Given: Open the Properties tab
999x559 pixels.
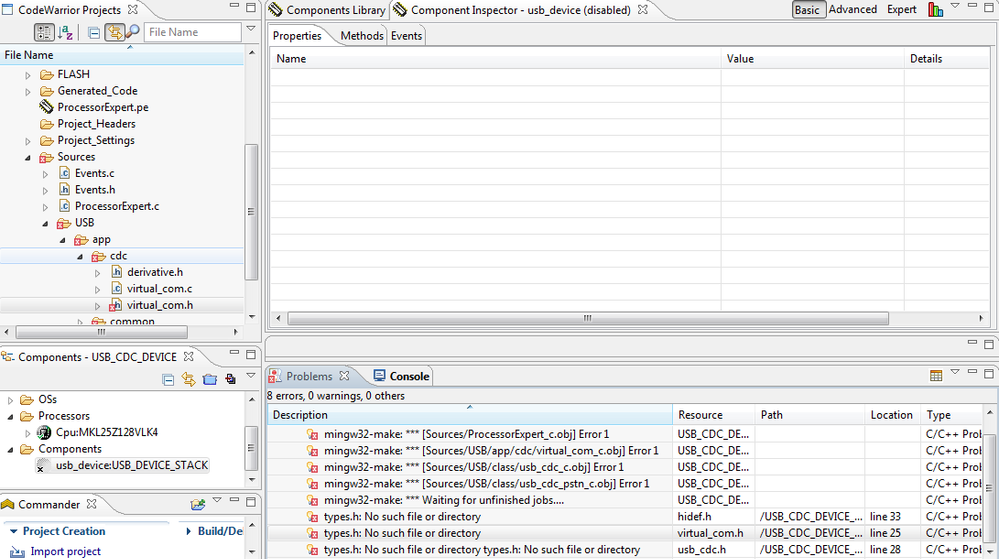Looking at the screenshot, I should 297,36.
